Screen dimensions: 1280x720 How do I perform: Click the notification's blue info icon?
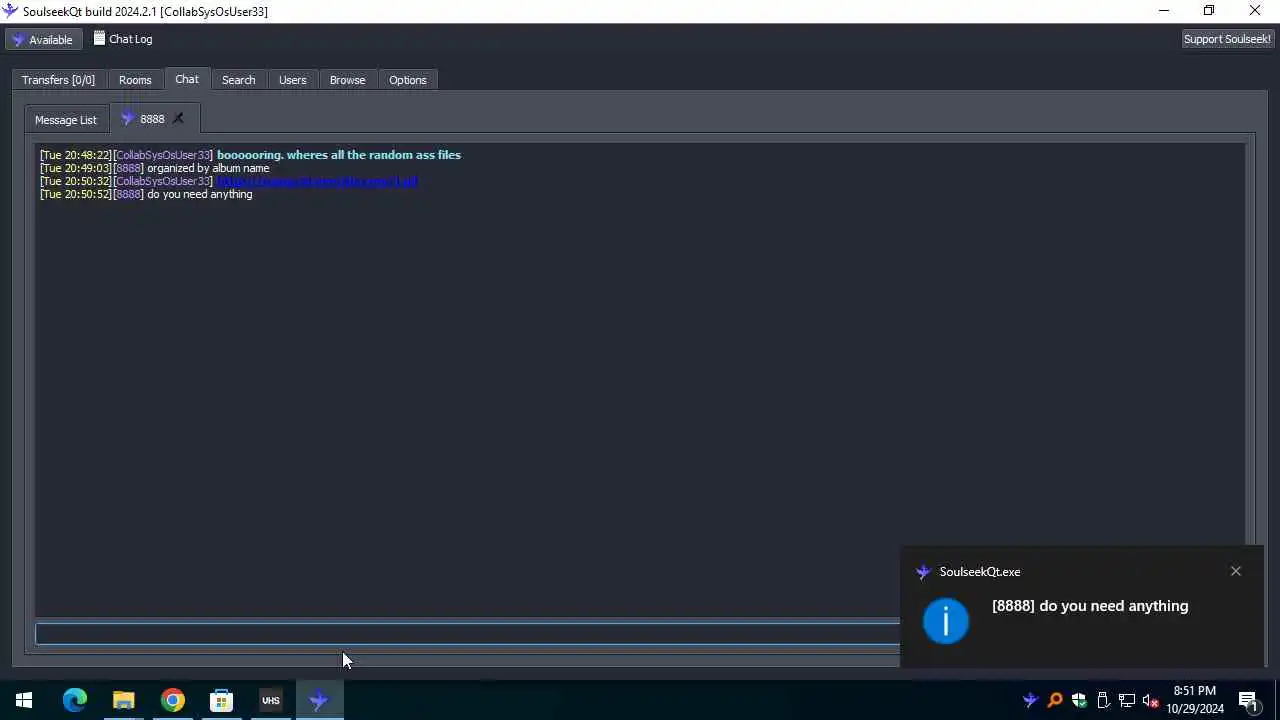click(946, 621)
